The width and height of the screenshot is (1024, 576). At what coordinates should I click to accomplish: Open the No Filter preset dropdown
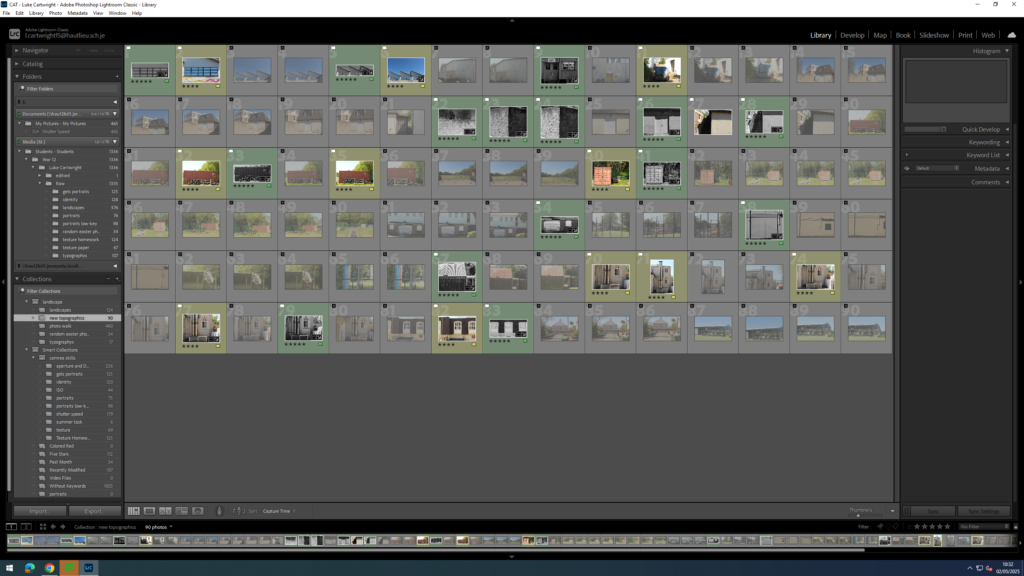click(984, 526)
